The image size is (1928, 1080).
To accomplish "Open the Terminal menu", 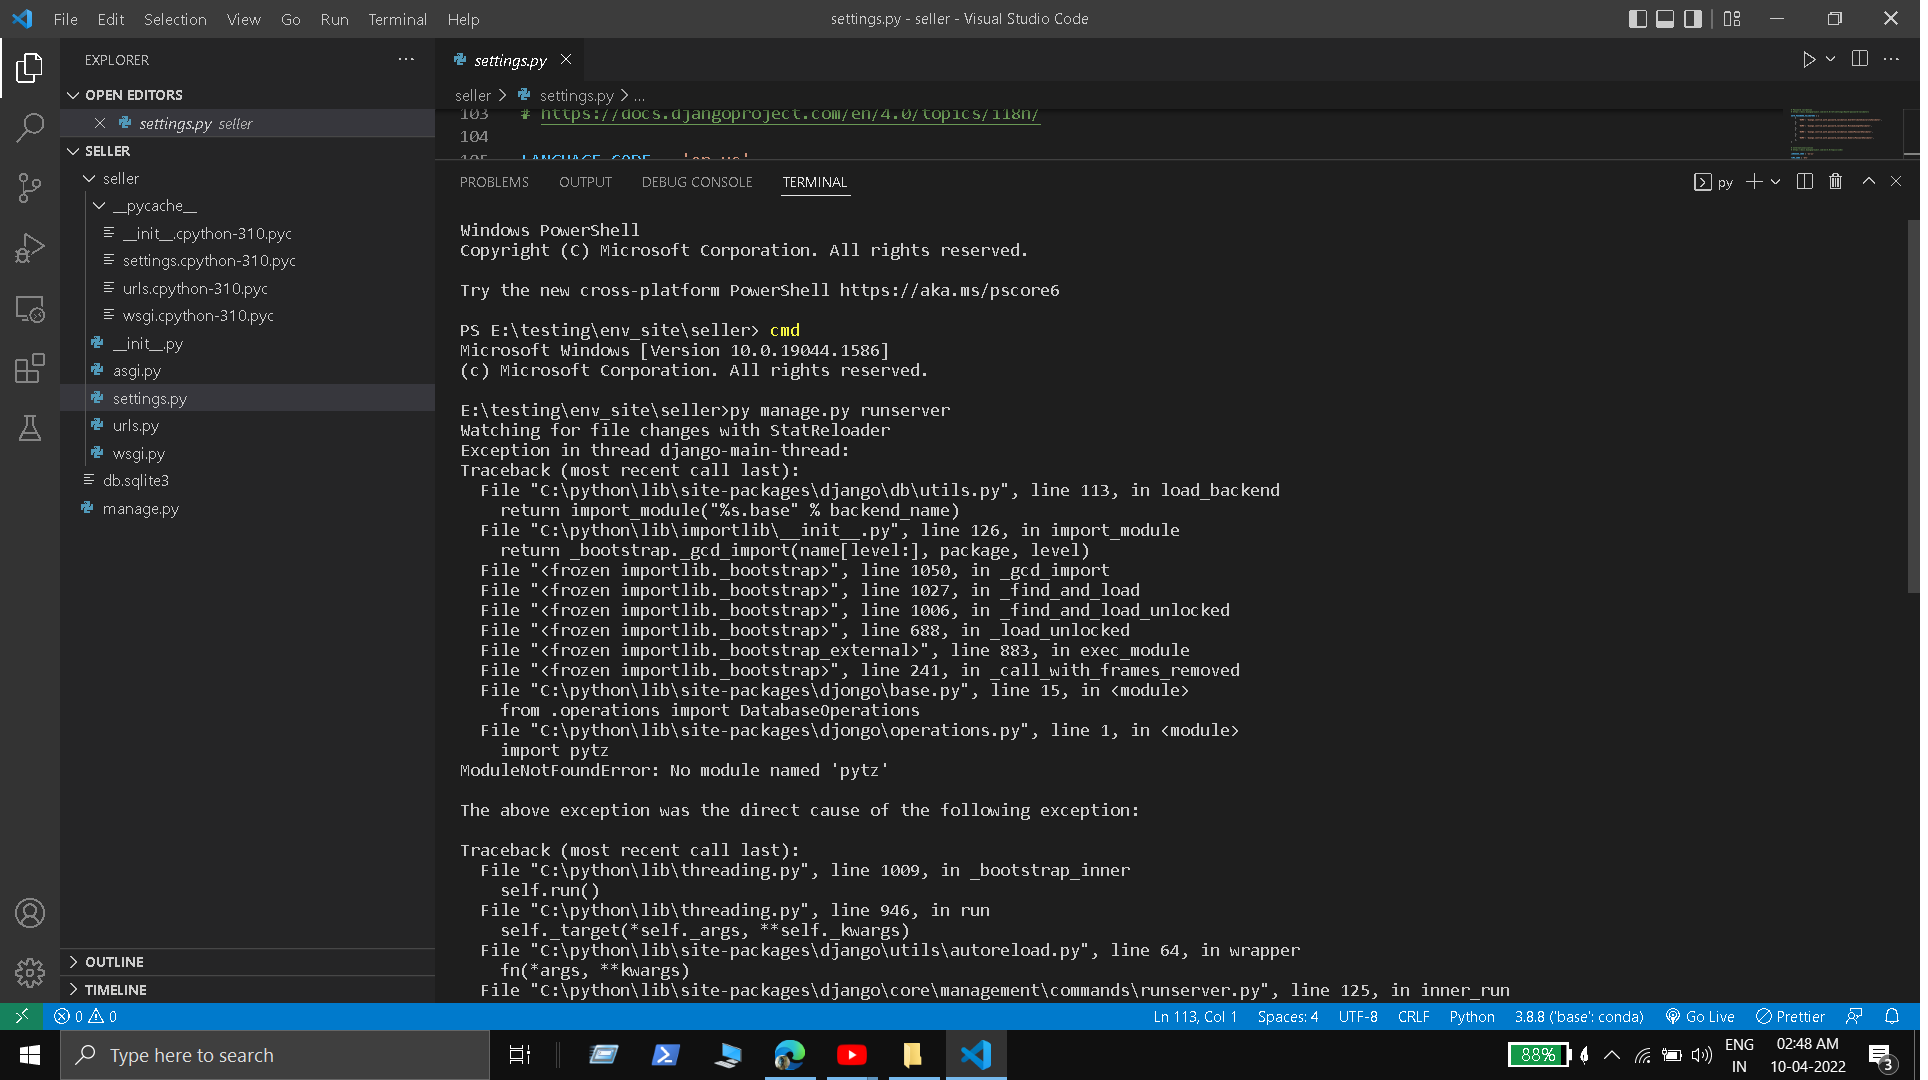I will point(397,19).
